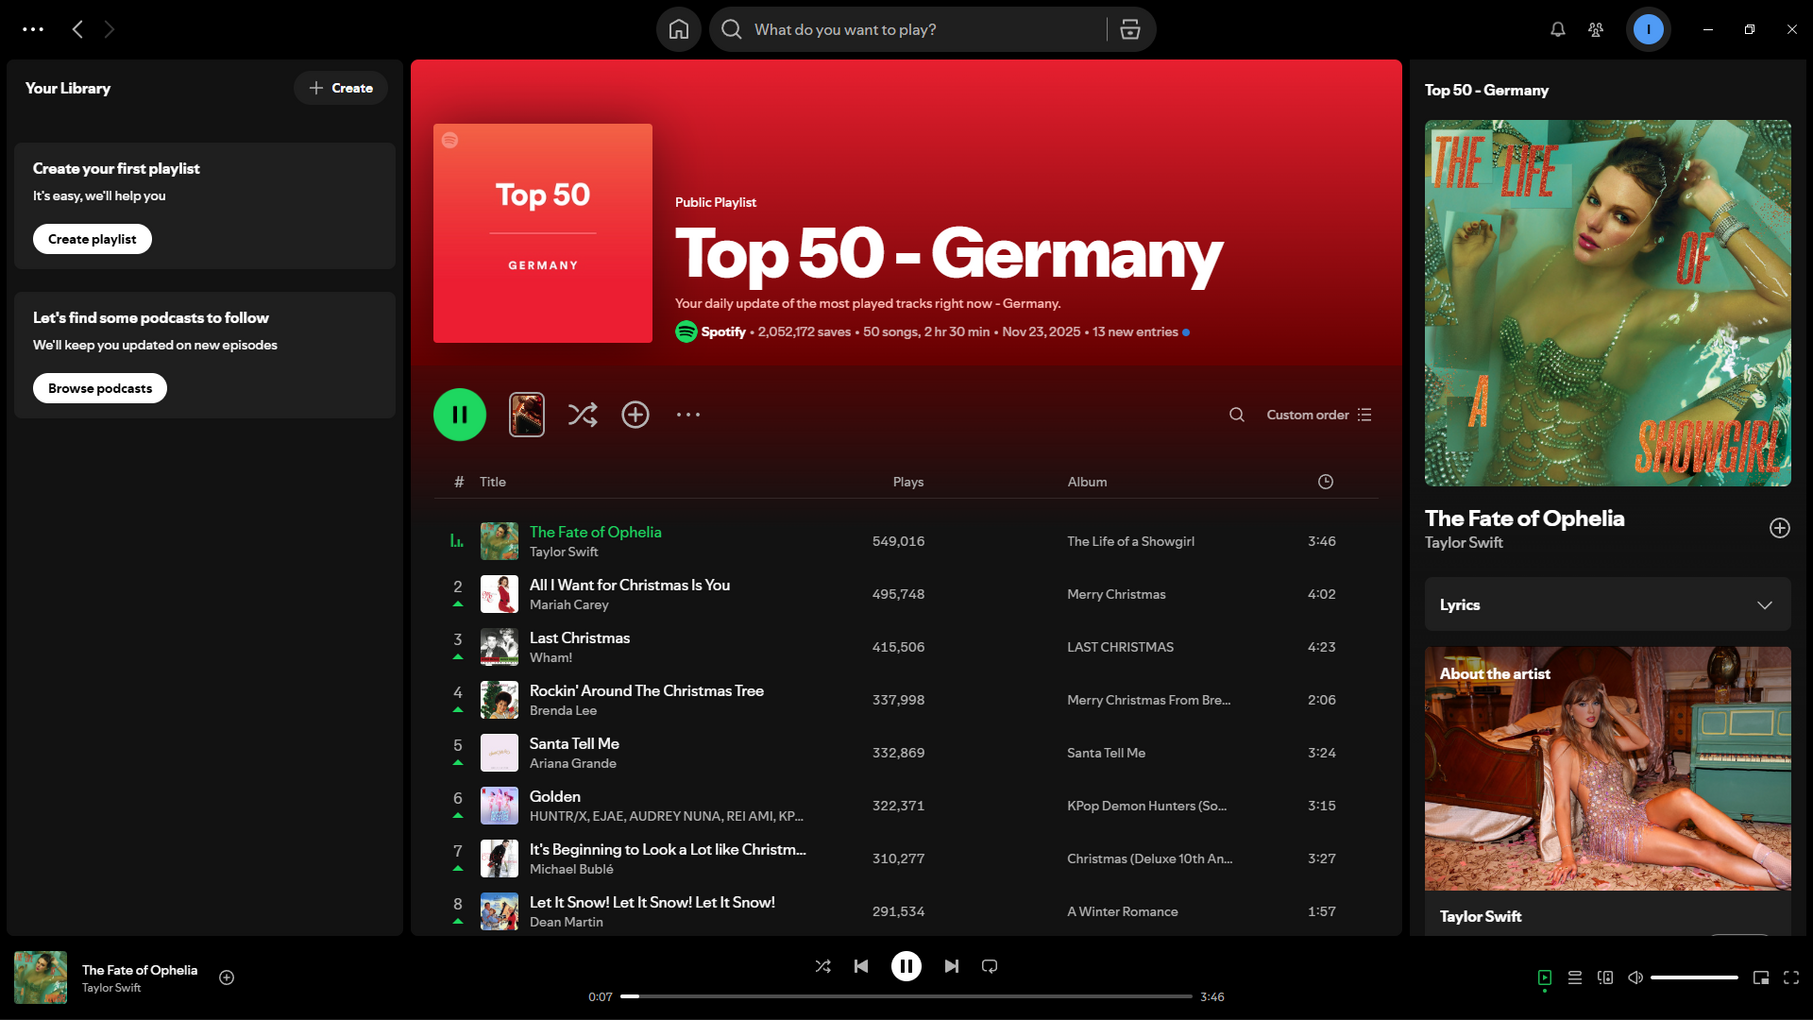This screenshot has width=1813, height=1020.
Task: Click the Create button in Your Library
Action: click(x=341, y=88)
